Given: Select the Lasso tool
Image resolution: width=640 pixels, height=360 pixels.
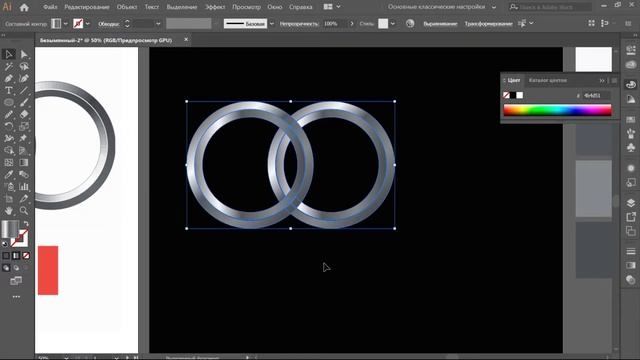Looking at the screenshot, I should (24, 66).
